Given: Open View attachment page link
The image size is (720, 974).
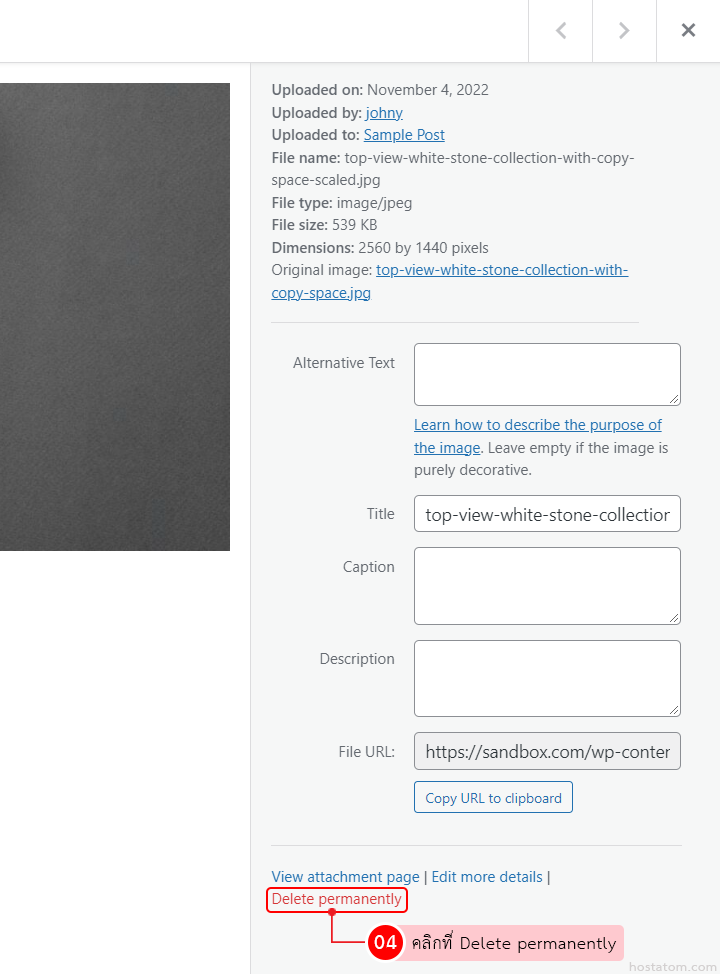Looking at the screenshot, I should [345, 877].
